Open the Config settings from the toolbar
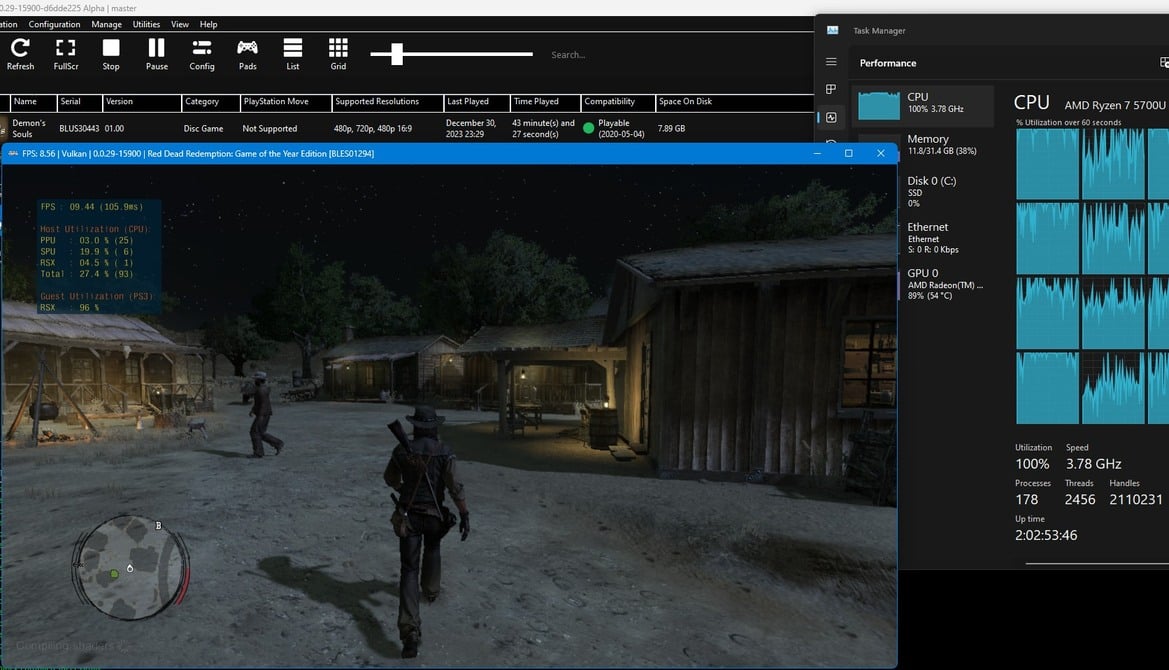The height and width of the screenshot is (670, 1169). [x=201, y=54]
